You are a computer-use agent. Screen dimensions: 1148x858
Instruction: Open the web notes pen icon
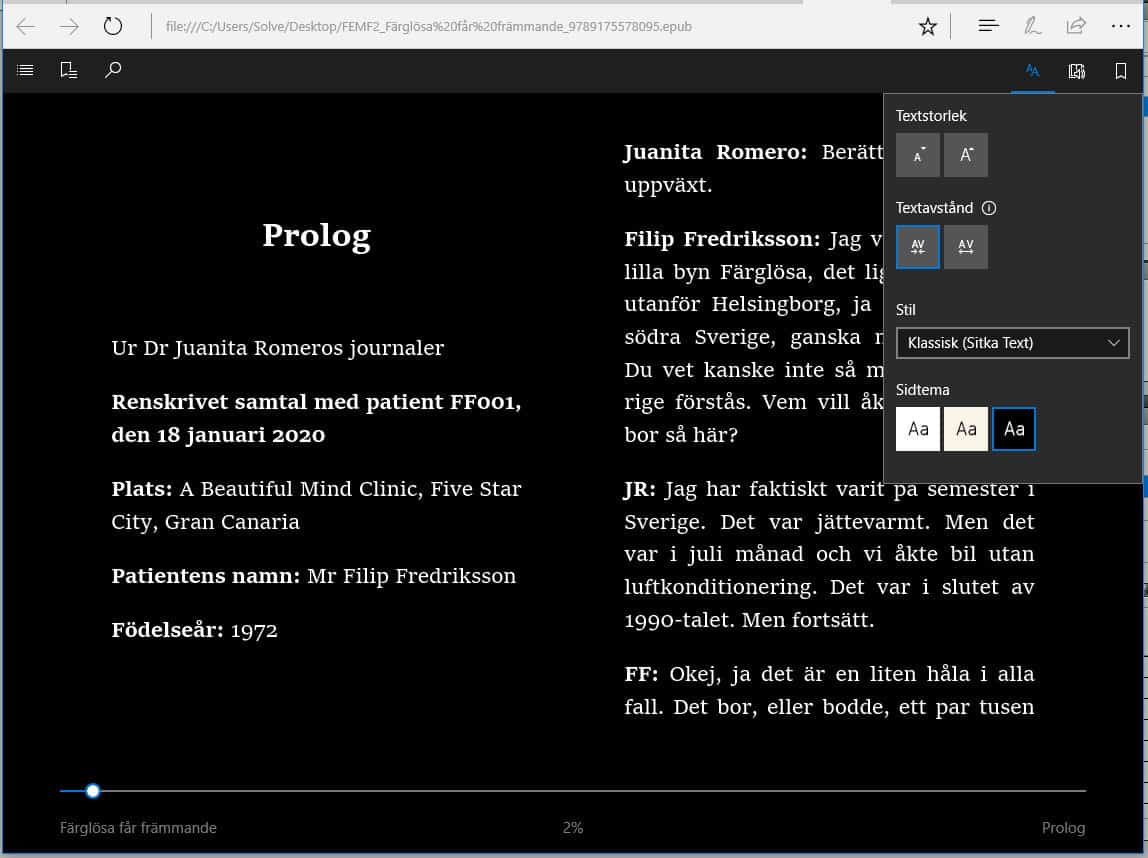click(x=1032, y=26)
